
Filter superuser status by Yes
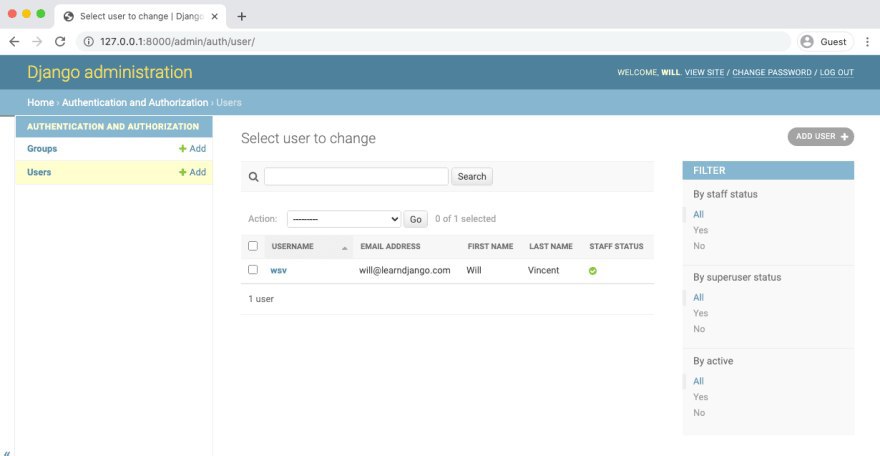[x=700, y=313]
